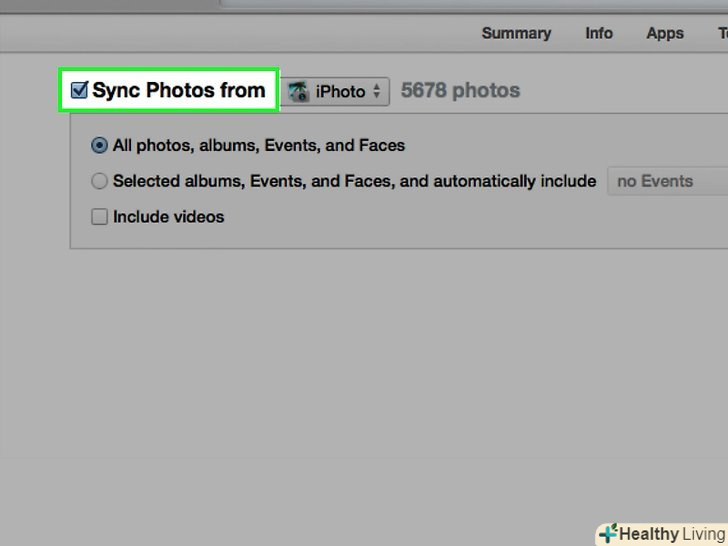Click the iPhoto application icon
728x546 pixels.
coord(298,91)
